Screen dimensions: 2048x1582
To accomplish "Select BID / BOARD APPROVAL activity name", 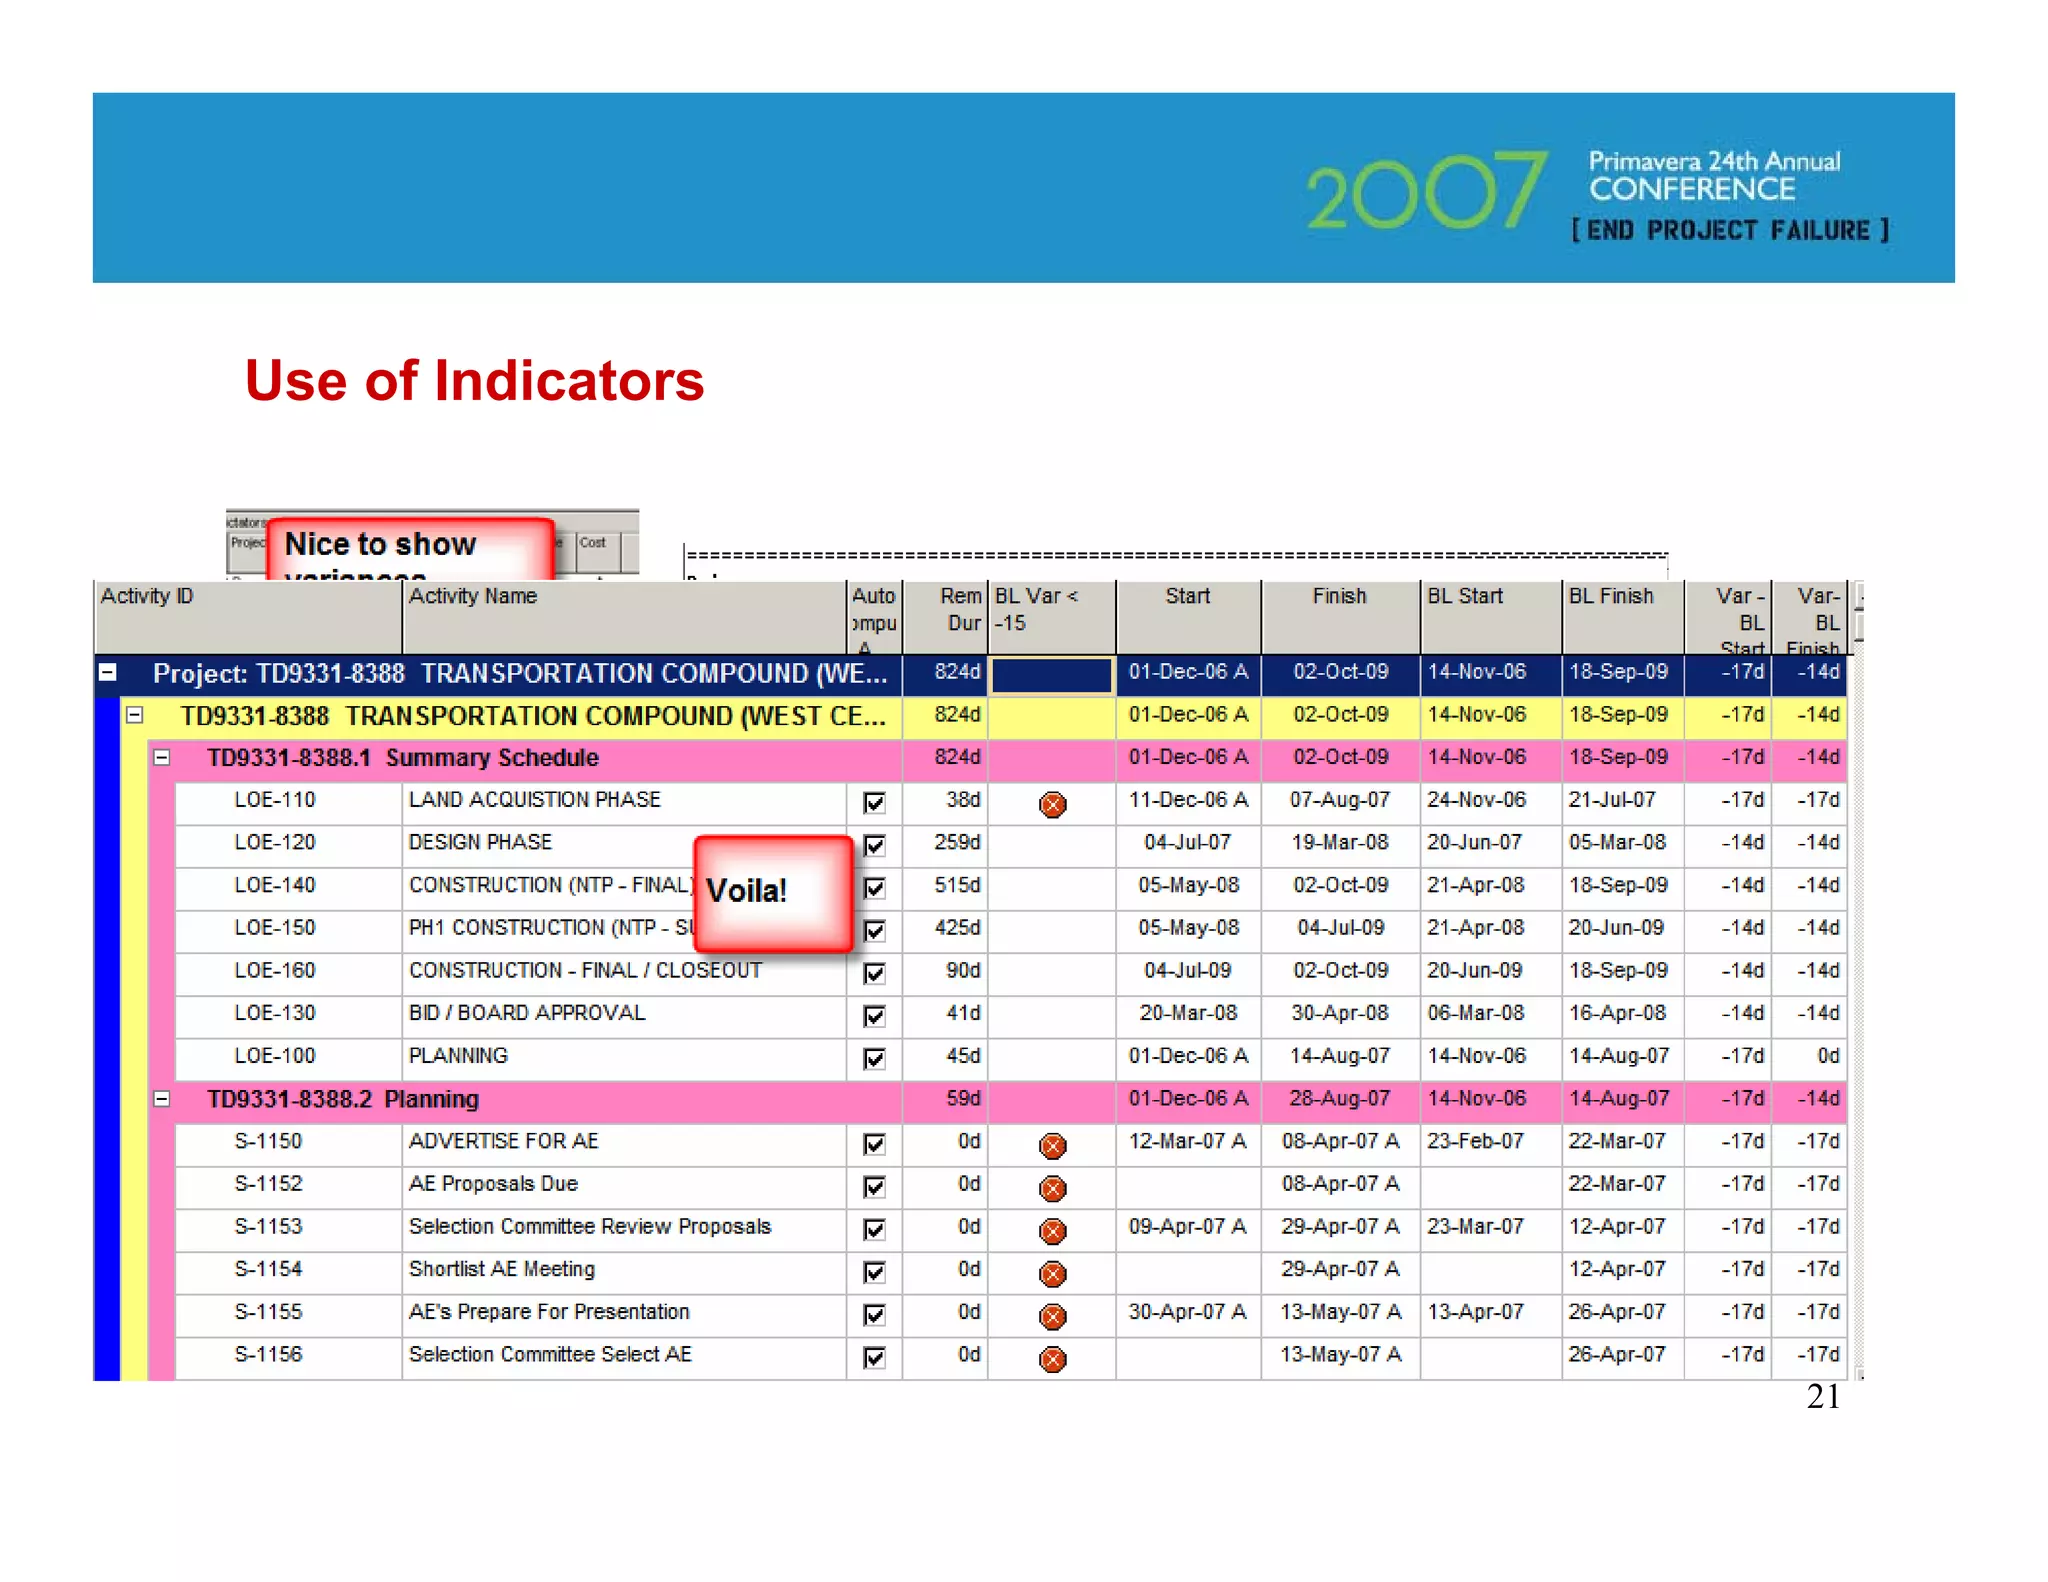I will (527, 1013).
